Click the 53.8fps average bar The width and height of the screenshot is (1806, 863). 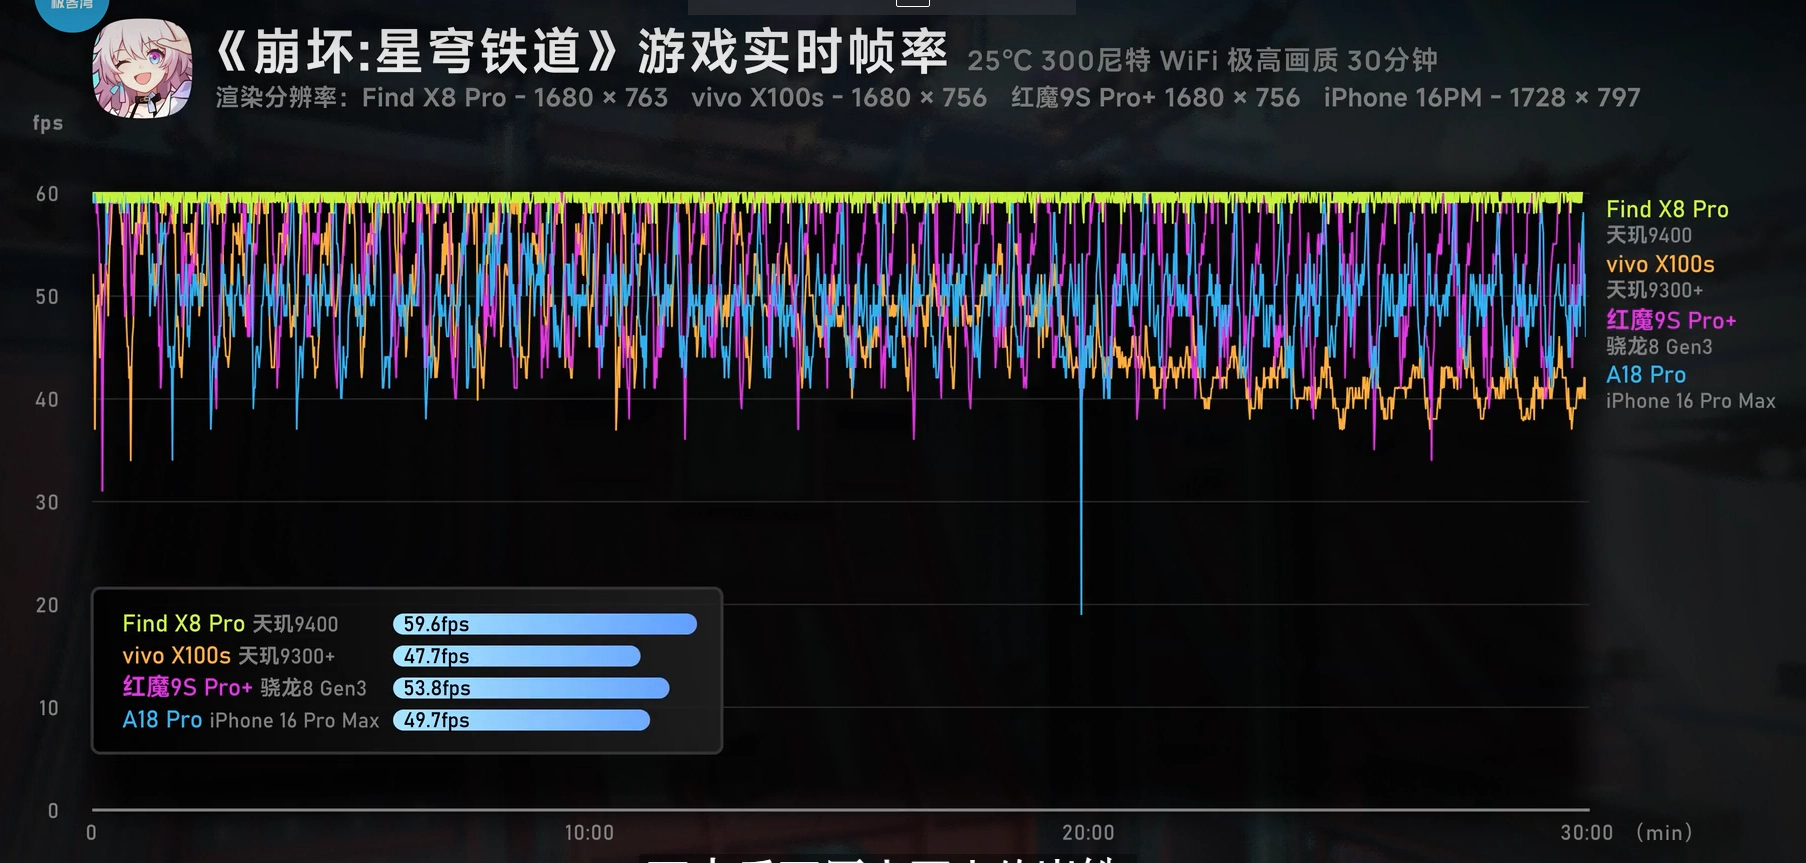pos(531,688)
